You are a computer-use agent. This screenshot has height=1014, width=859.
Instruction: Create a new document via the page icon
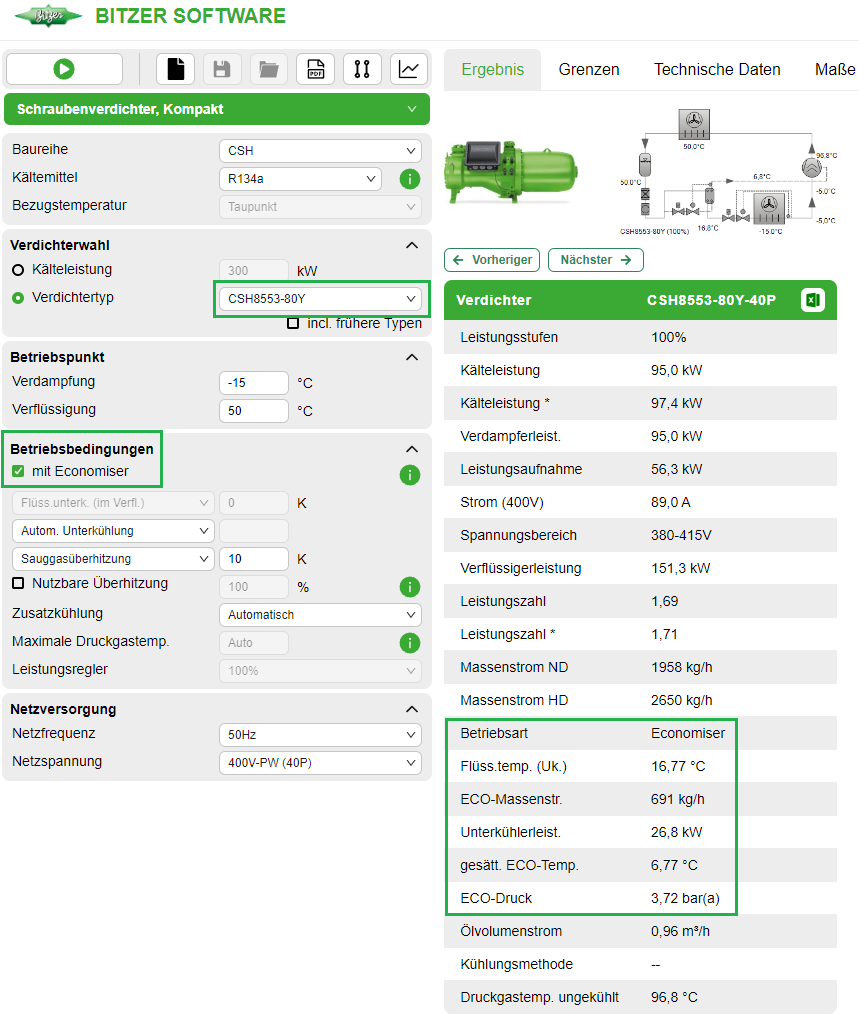coord(175,69)
